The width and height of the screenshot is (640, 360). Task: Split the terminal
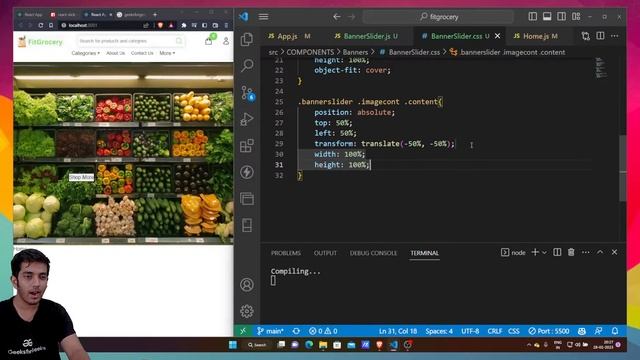[557, 252]
